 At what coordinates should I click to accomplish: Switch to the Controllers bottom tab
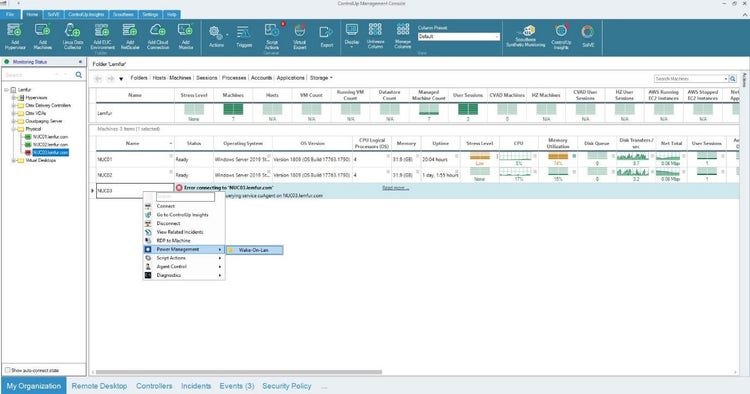154,386
